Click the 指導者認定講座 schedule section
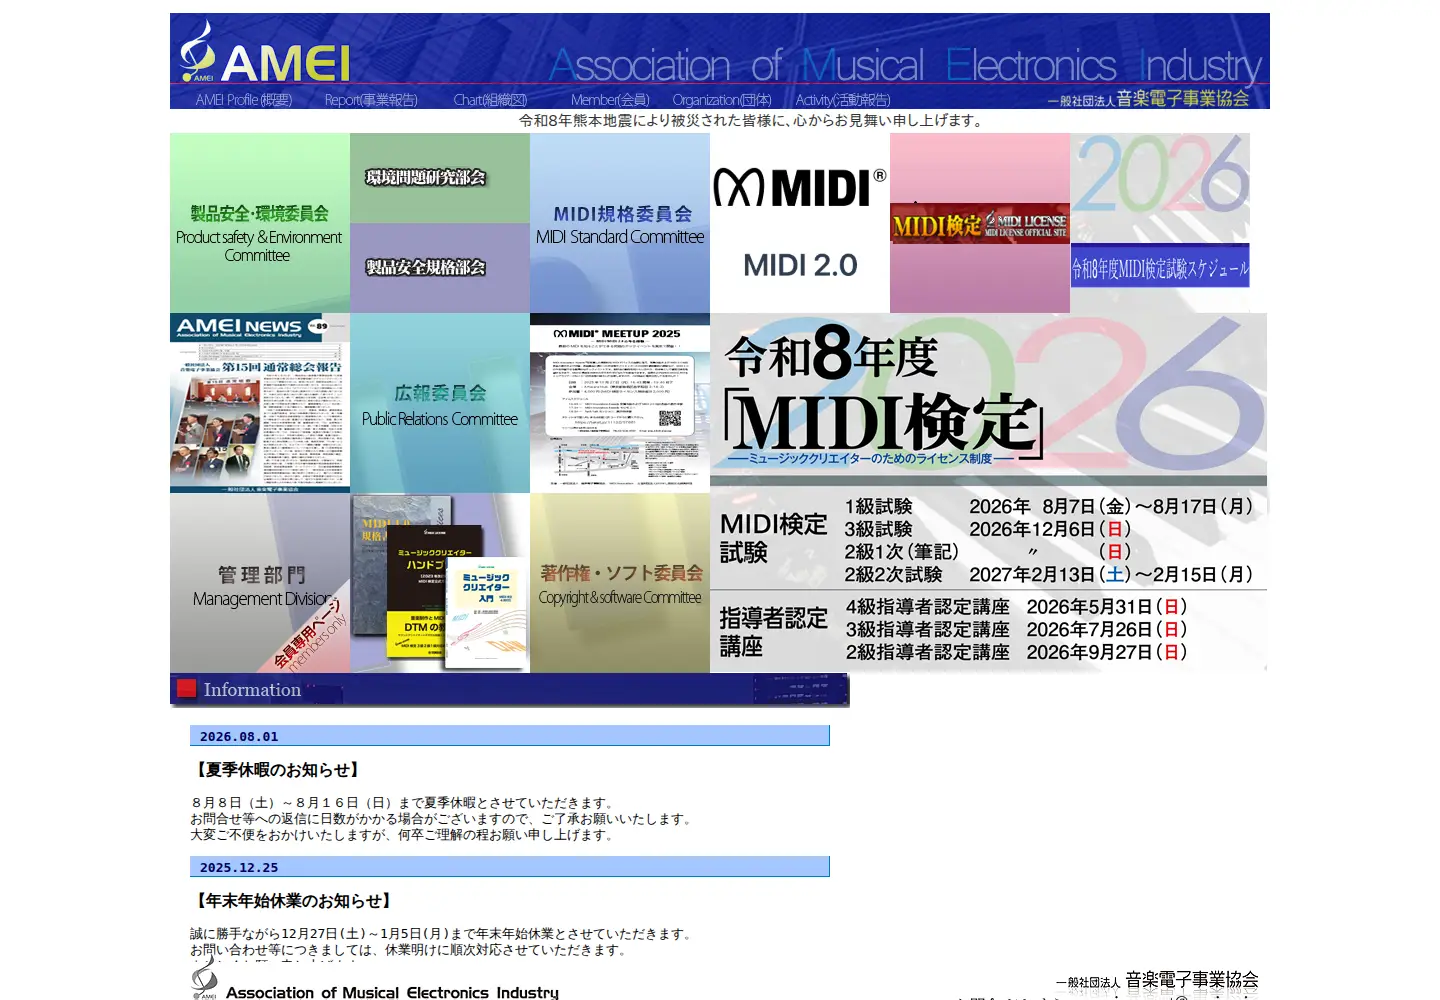This screenshot has width=1440, height=1000. click(x=988, y=631)
